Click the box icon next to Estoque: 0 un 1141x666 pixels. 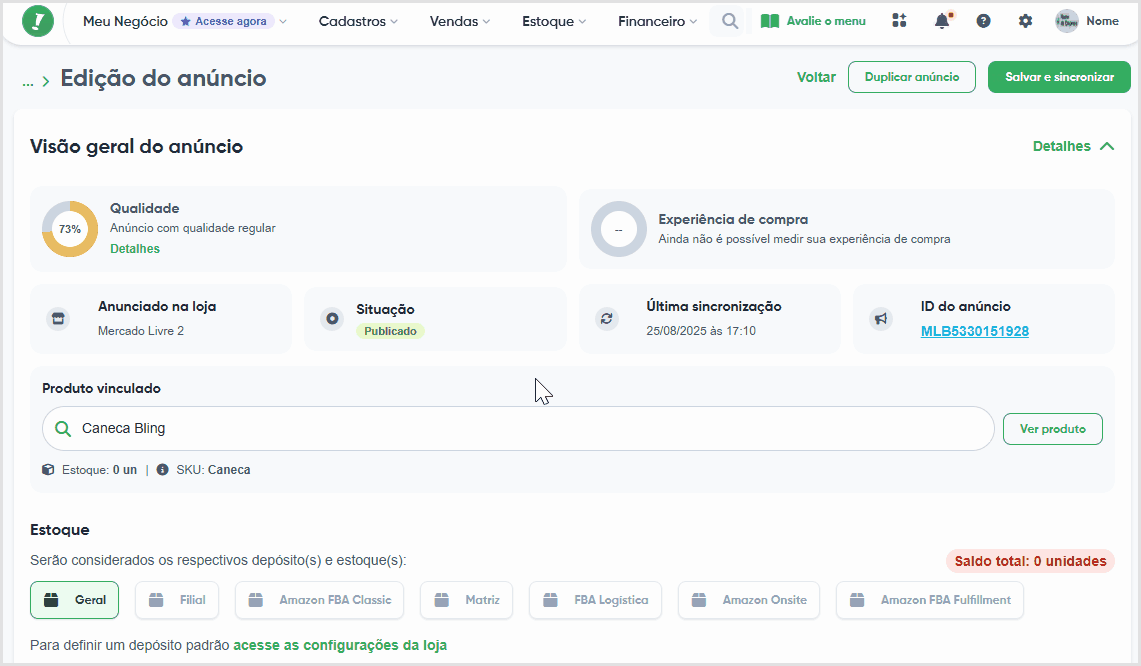pos(48,469)
